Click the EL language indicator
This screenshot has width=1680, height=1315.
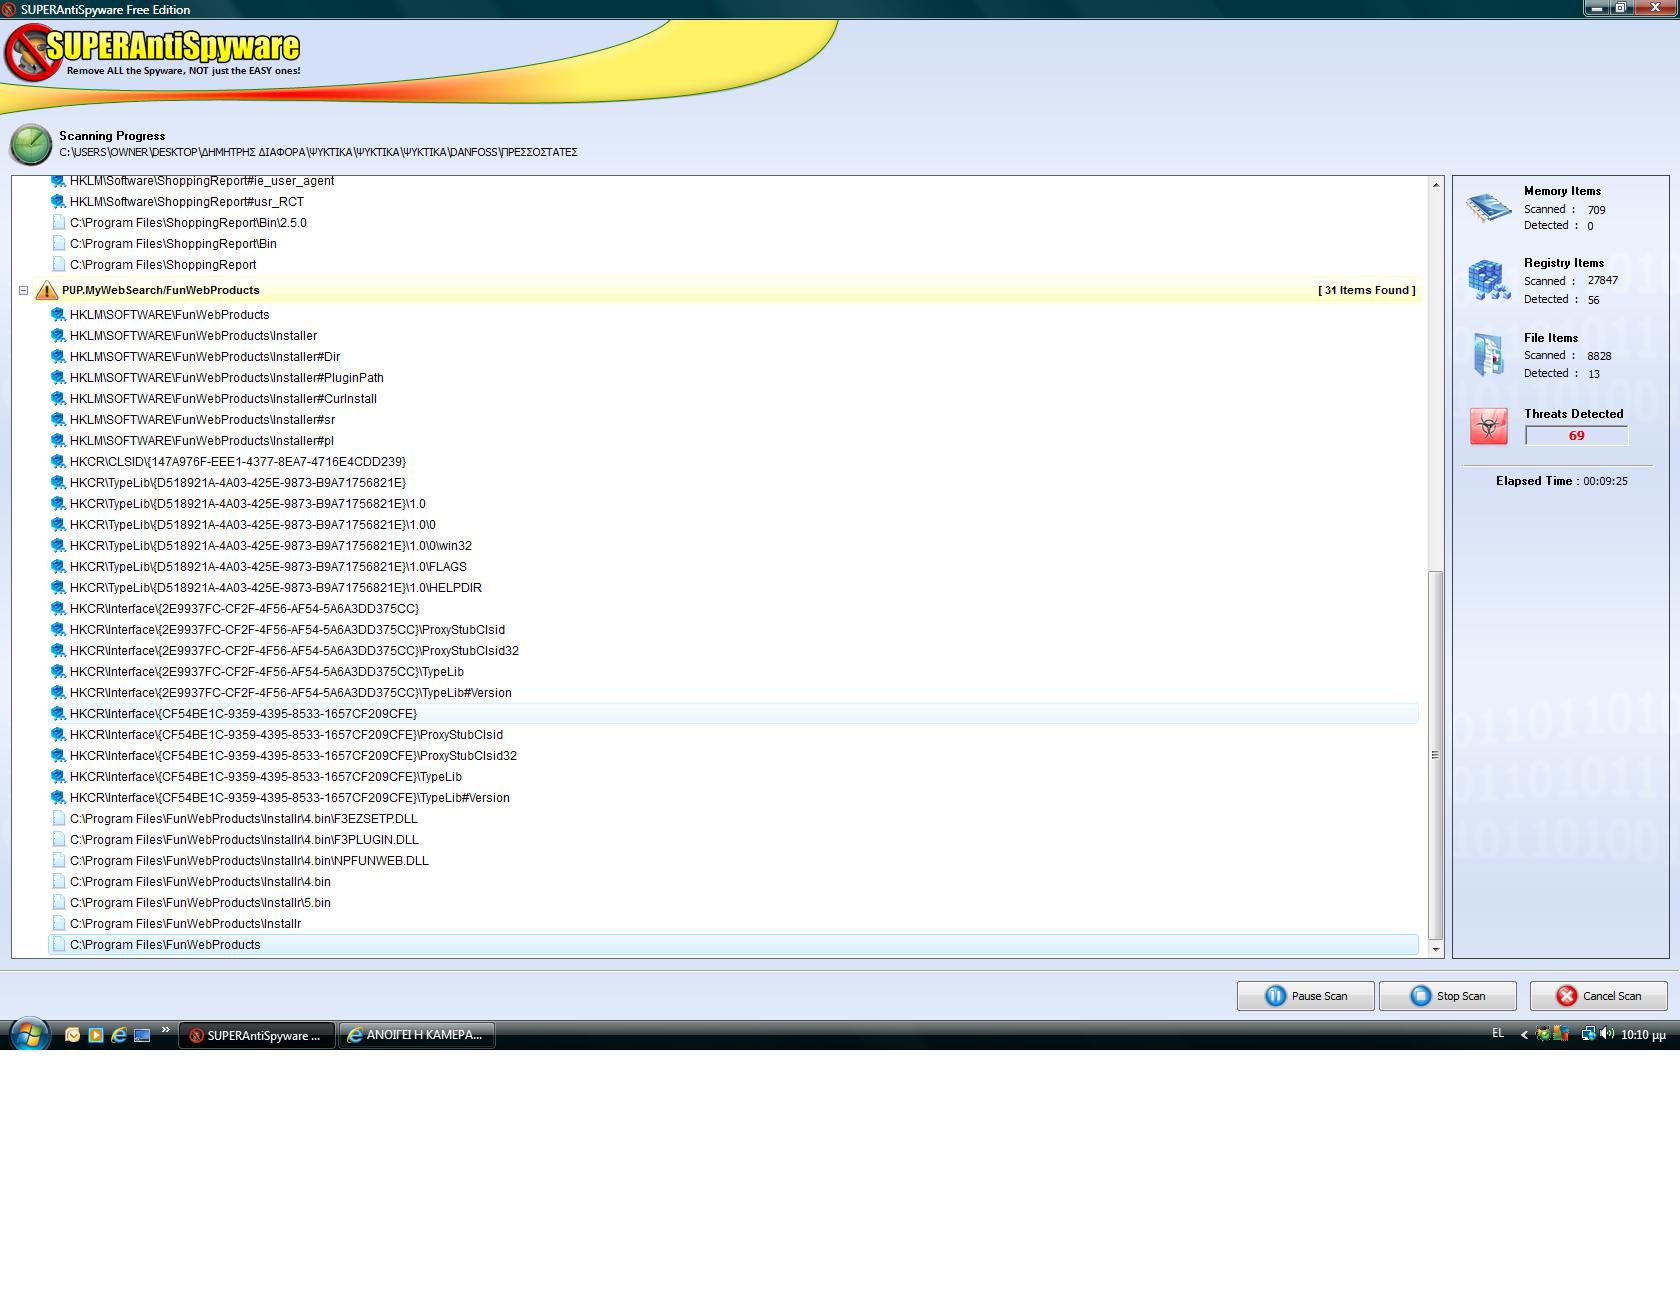[x=1498, y=1034]
